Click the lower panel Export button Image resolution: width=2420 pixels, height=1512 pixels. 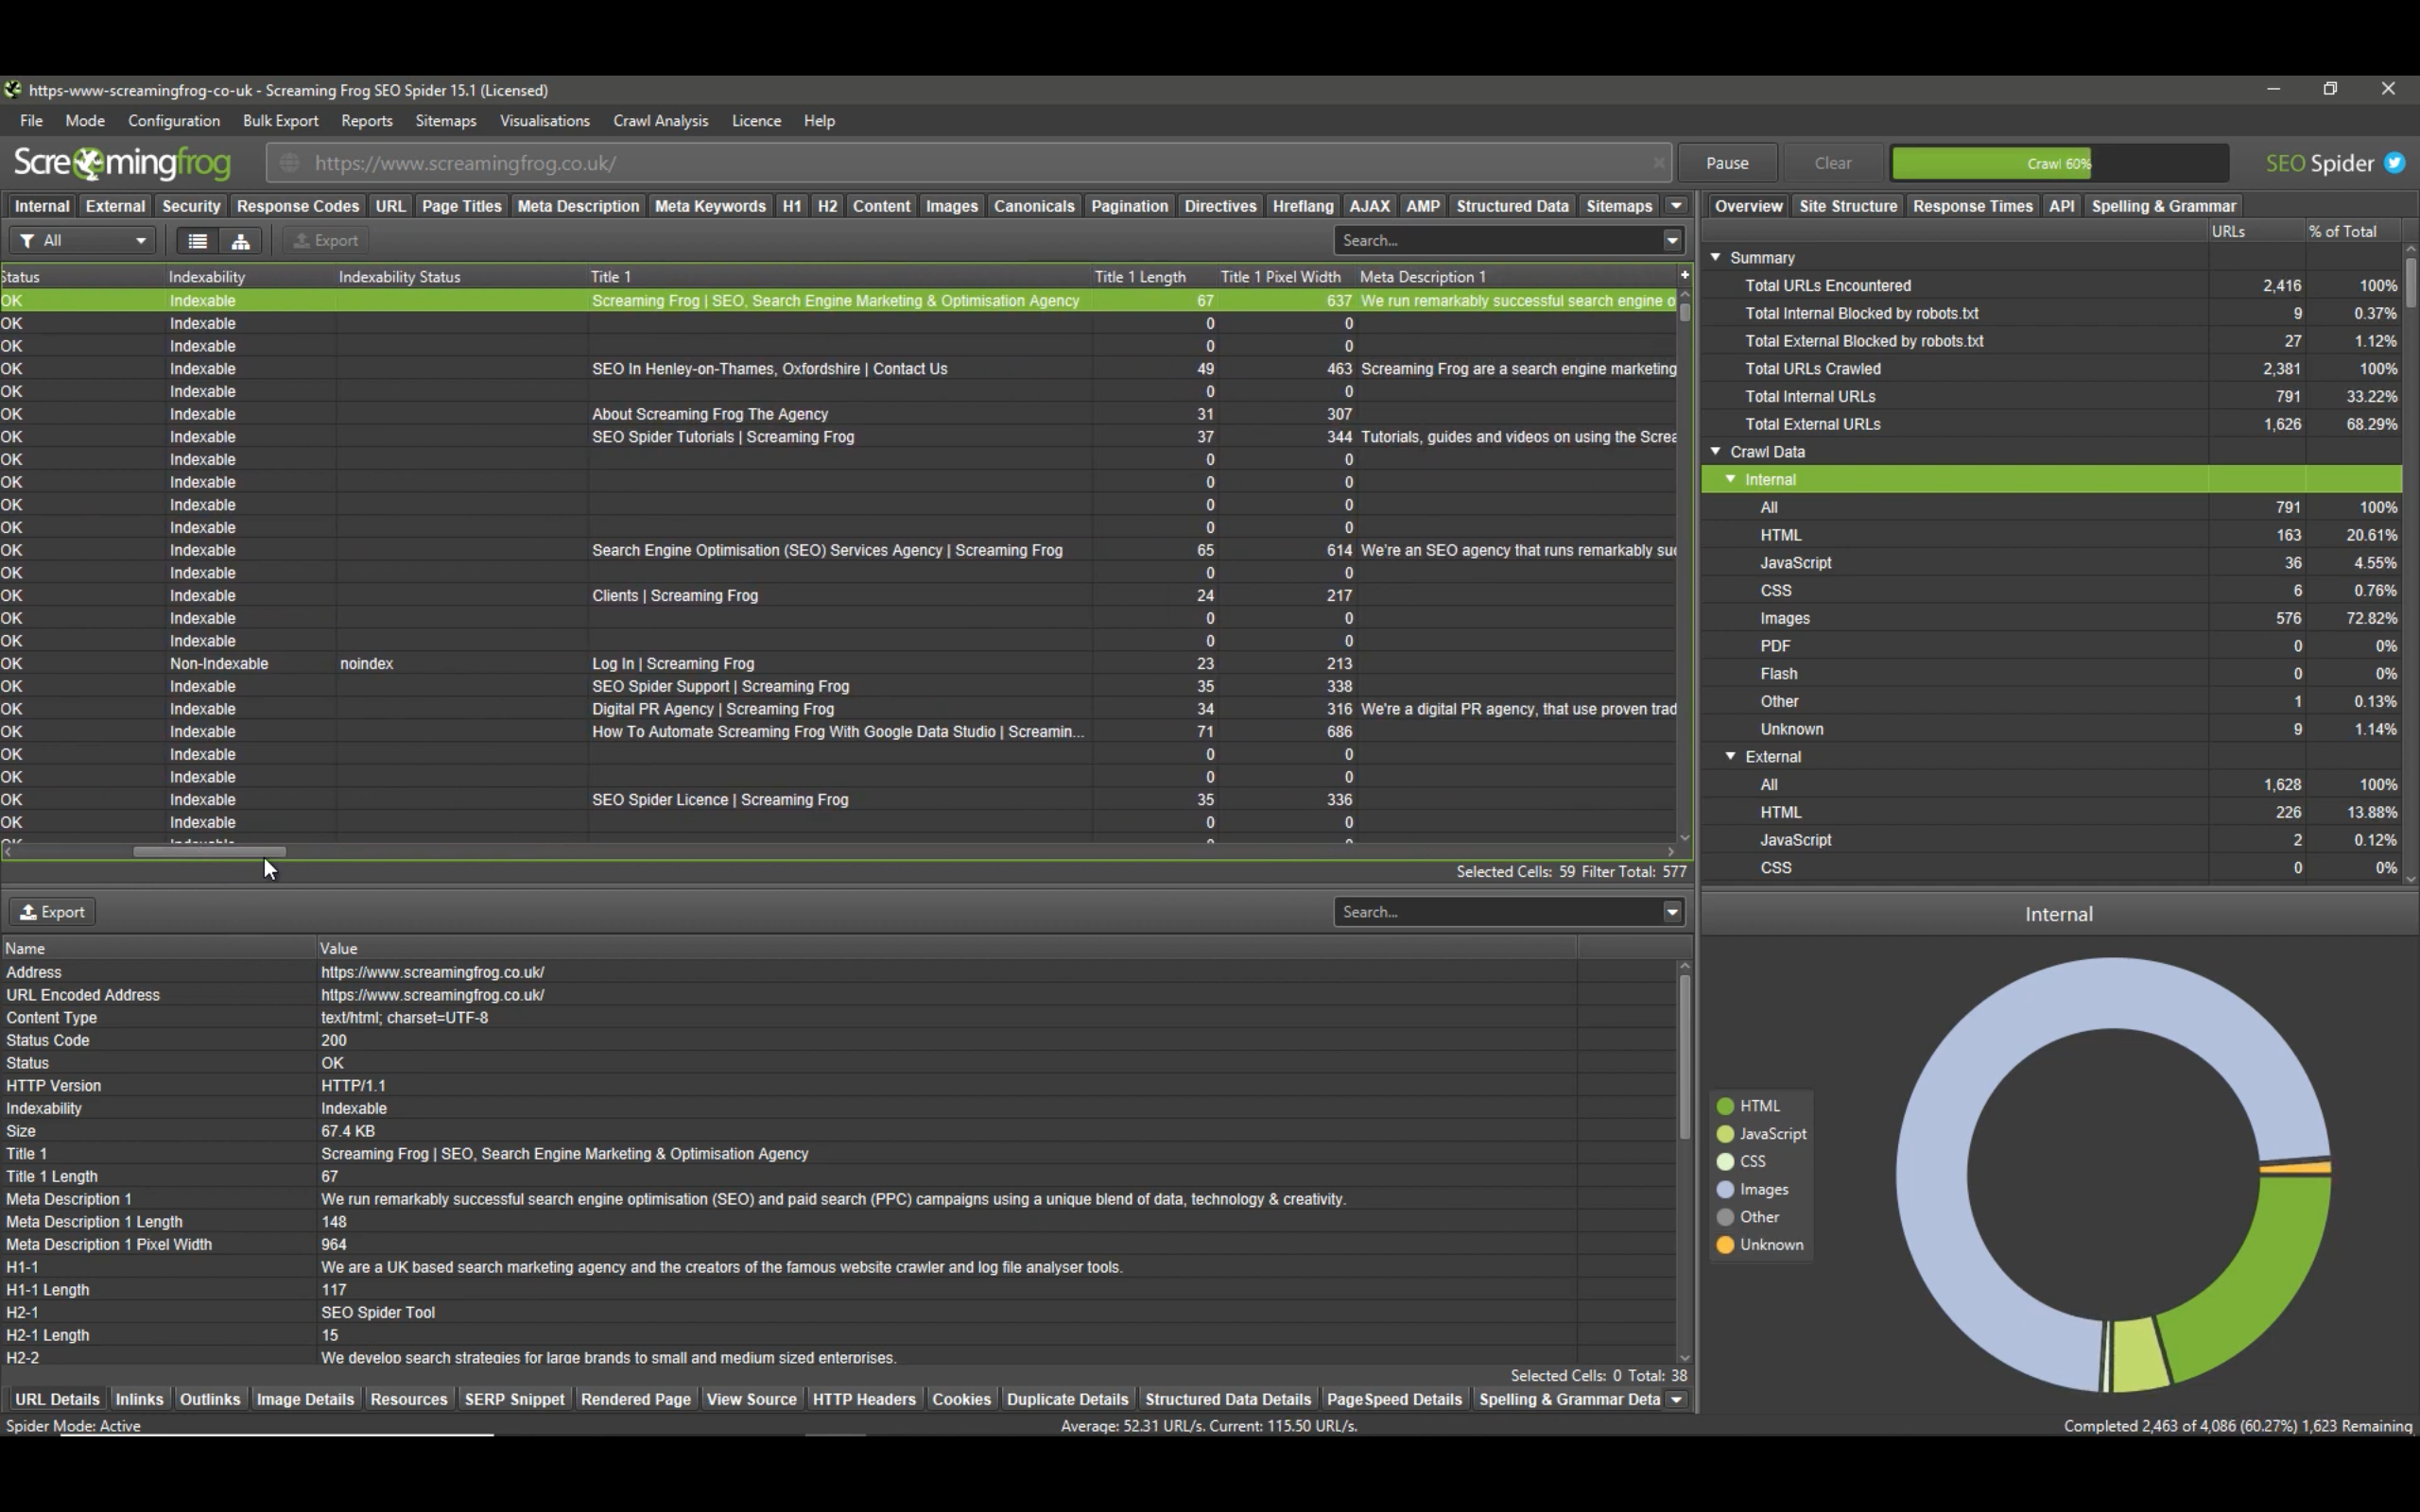tap(53, 912)
